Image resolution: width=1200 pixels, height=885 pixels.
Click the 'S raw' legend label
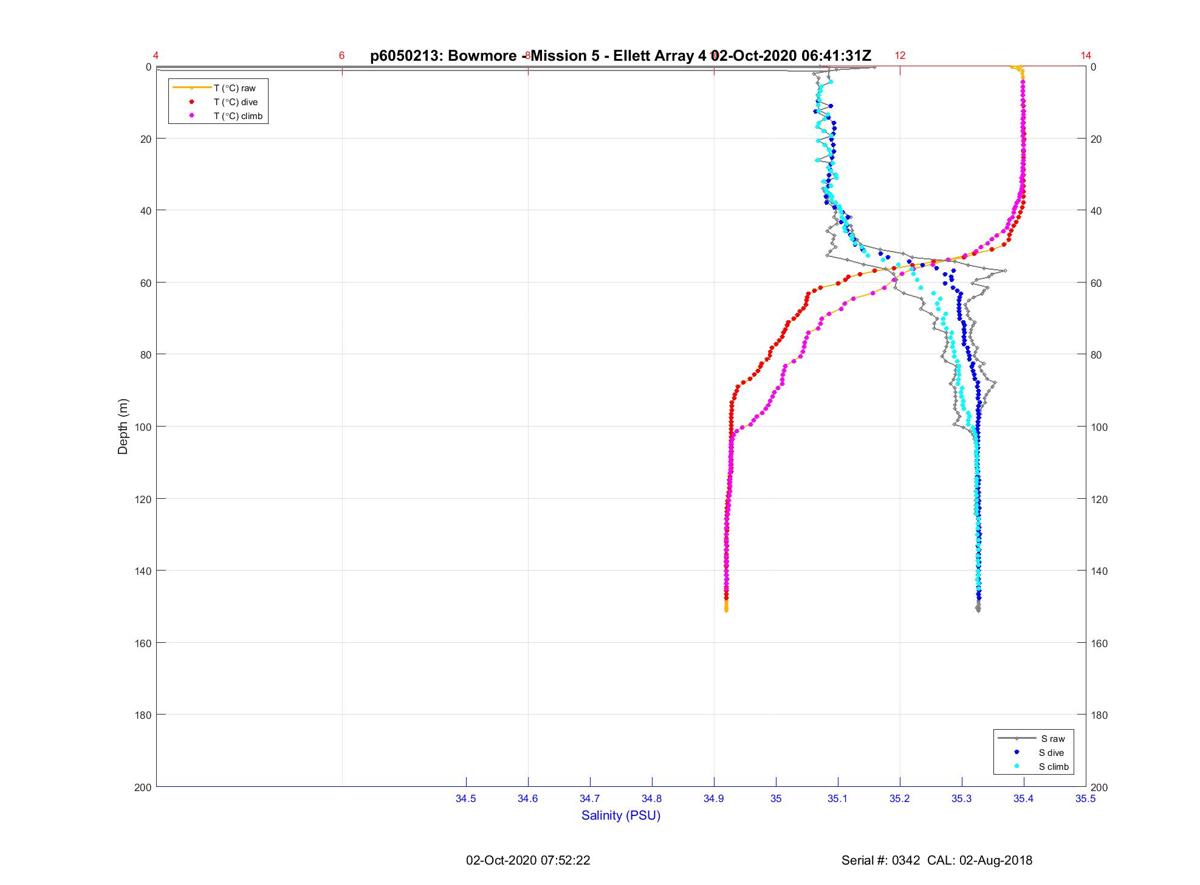click(x=1052, y=738)
